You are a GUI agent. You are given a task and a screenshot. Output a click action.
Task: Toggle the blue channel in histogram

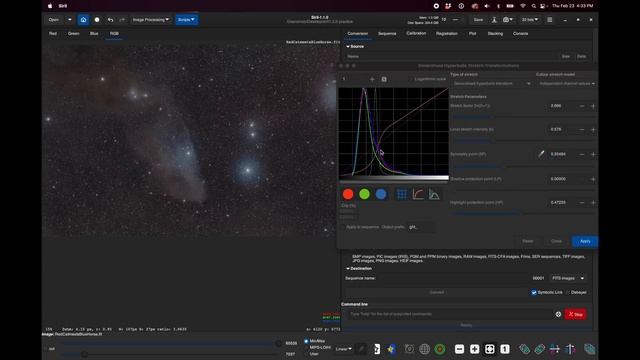381,194
